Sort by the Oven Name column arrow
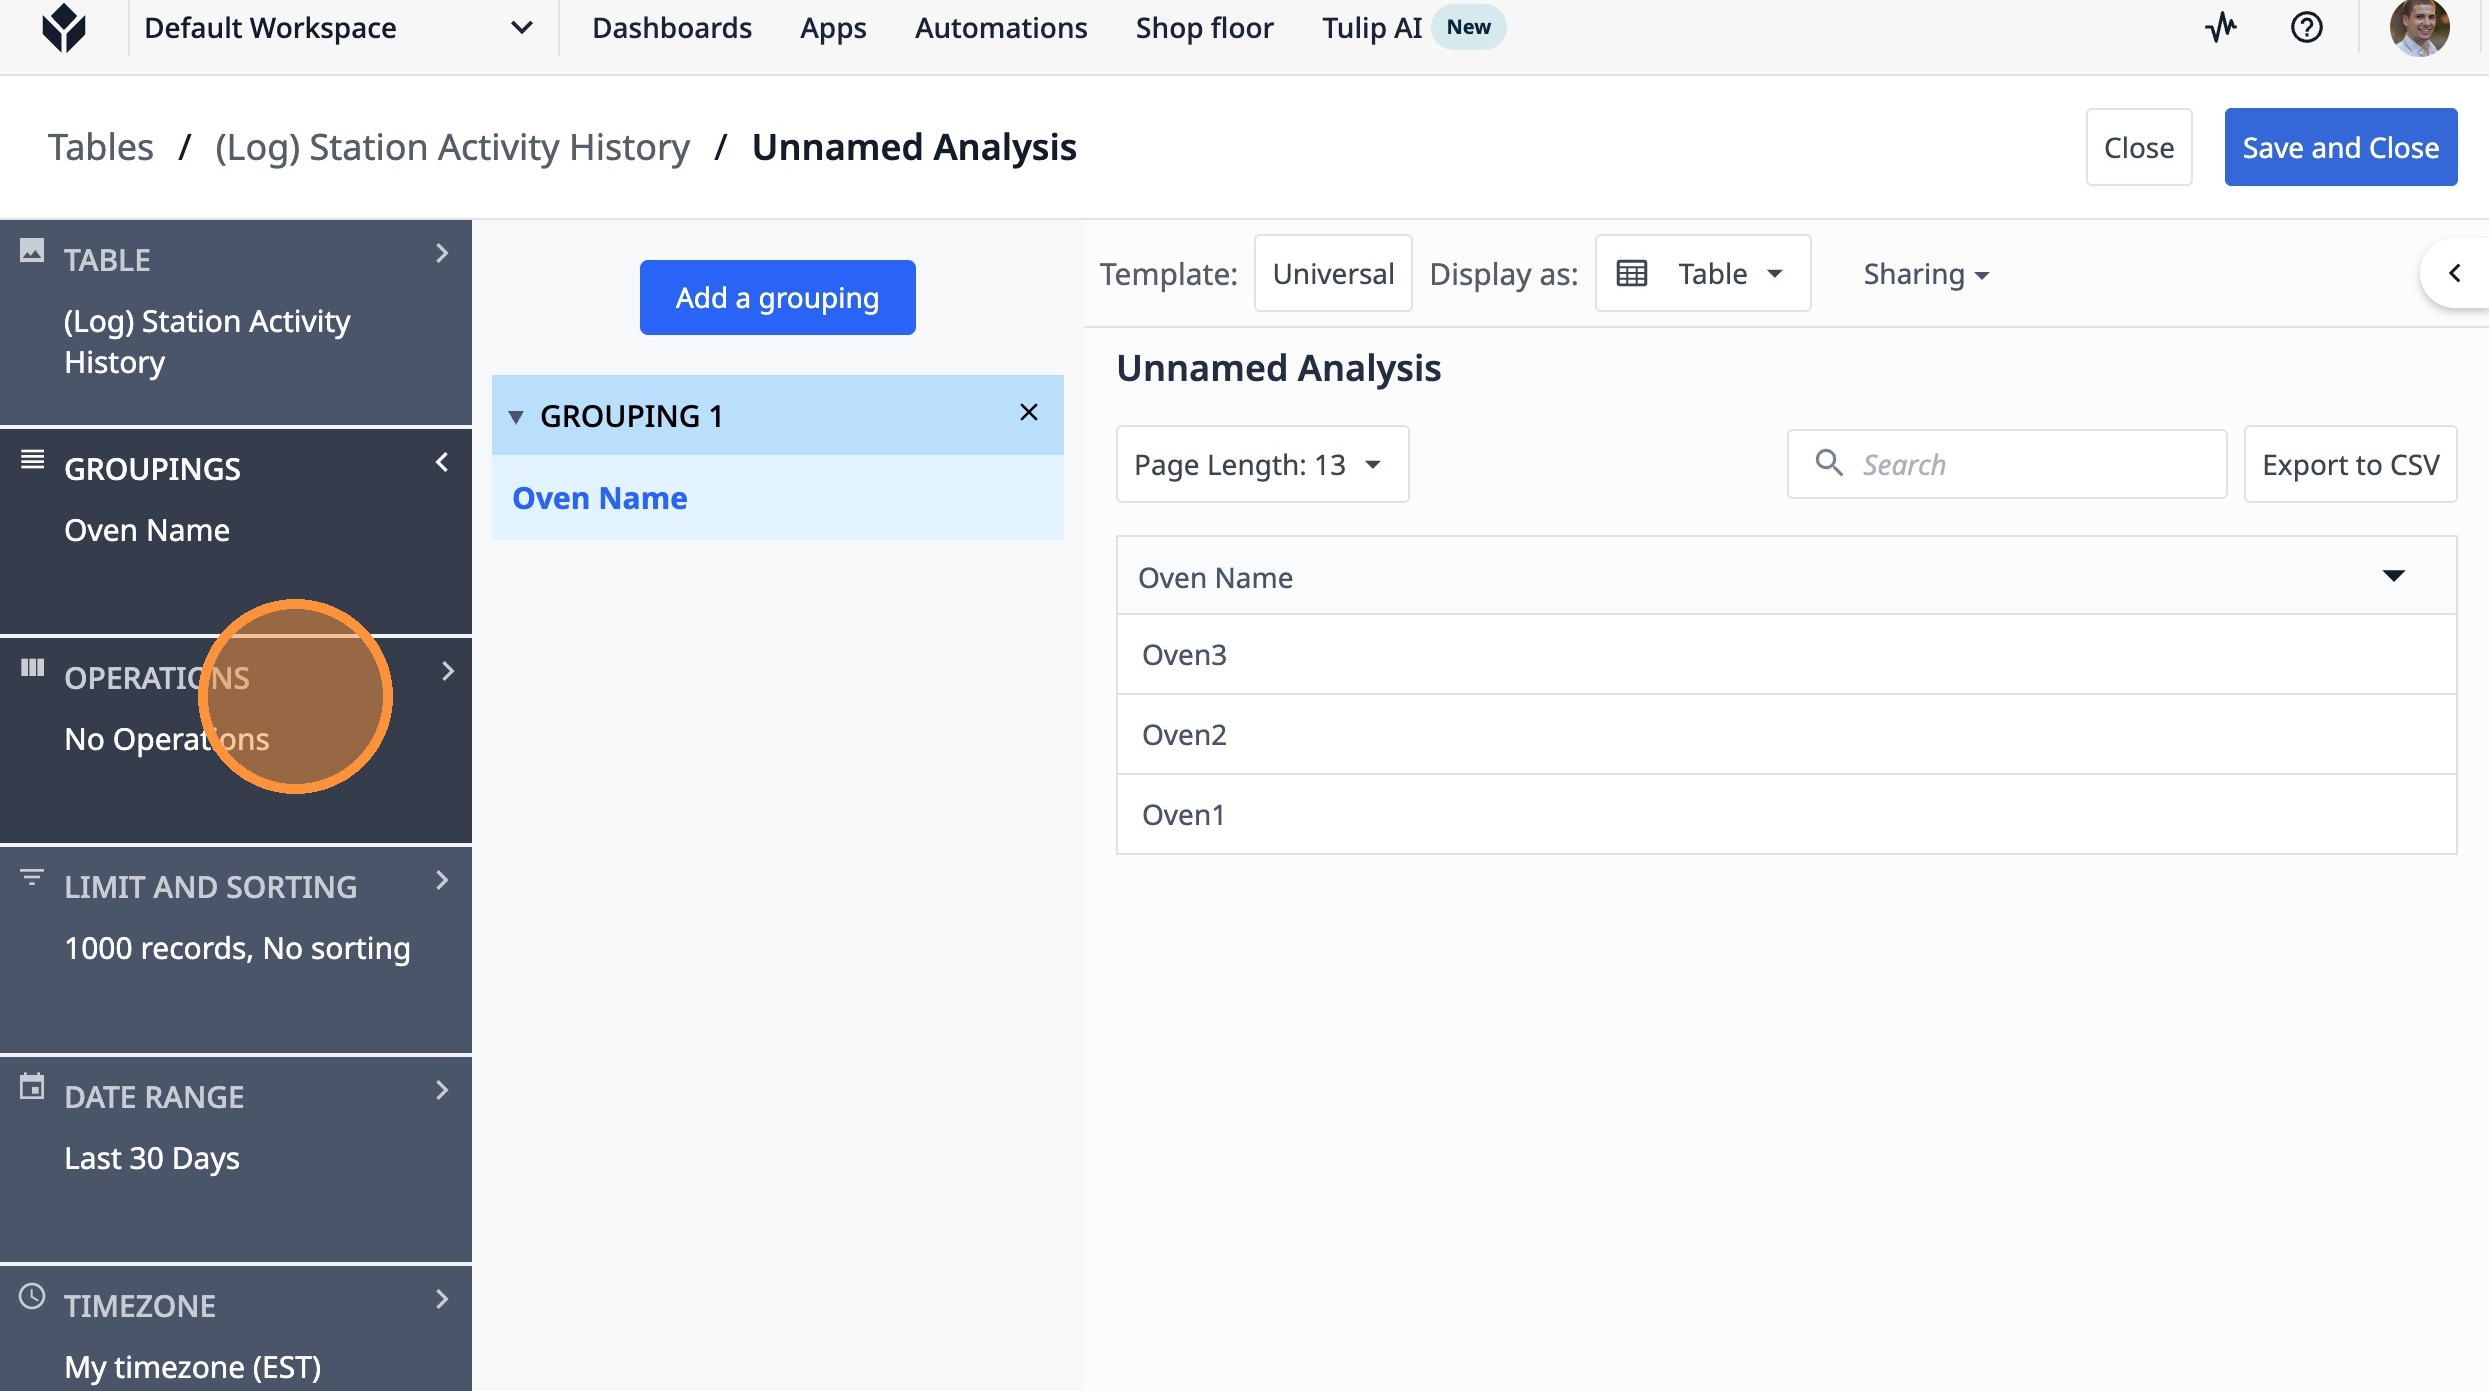 2393,576
